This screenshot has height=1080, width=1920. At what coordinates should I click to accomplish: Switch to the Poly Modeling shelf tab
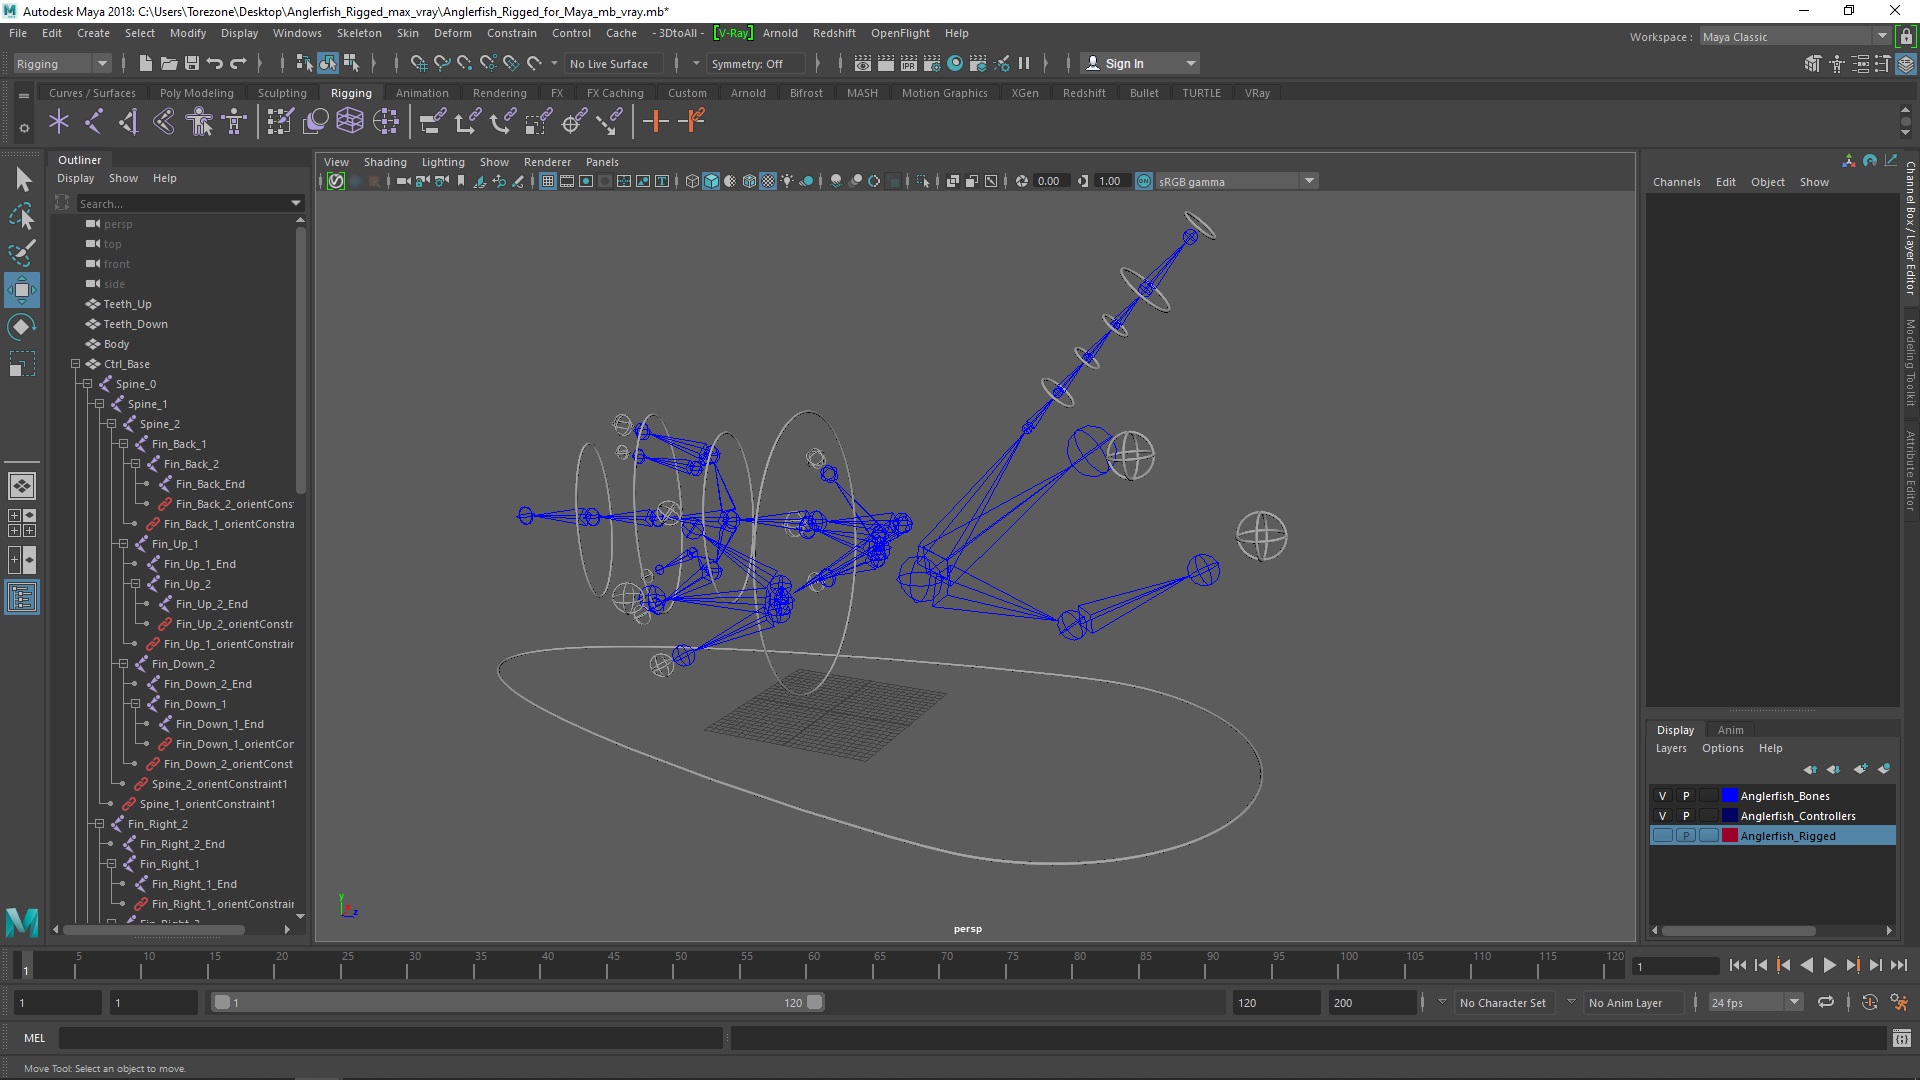tap(196, 93)
